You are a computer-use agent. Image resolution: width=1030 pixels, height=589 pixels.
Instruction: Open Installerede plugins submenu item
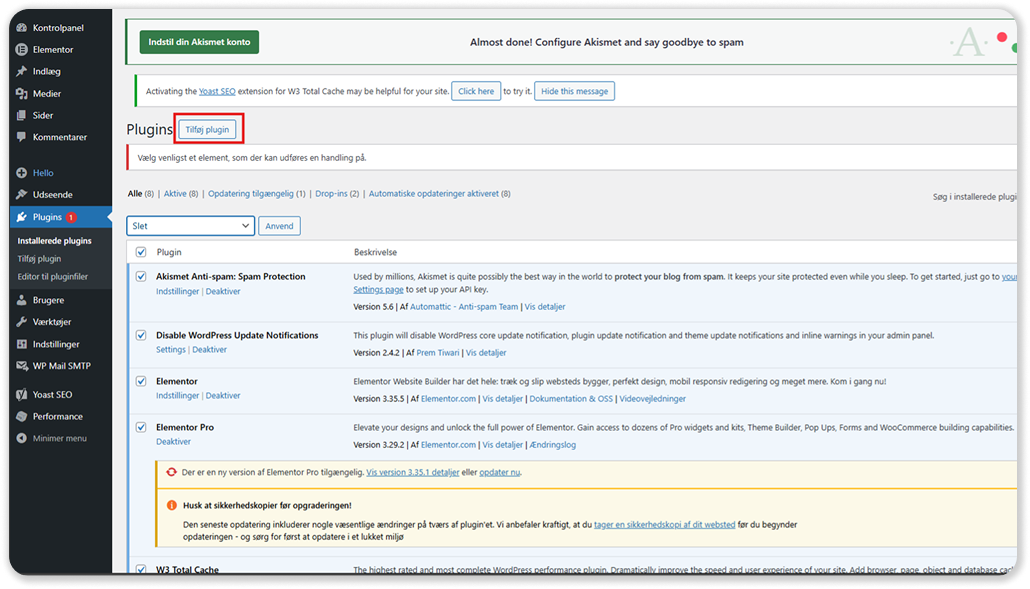click(x=55, y=241)
